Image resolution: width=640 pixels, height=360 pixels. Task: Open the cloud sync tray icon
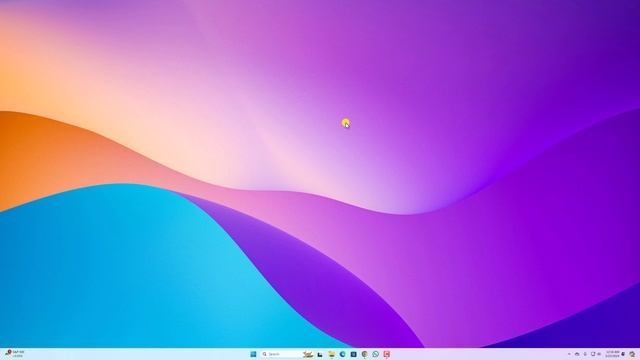577,354
